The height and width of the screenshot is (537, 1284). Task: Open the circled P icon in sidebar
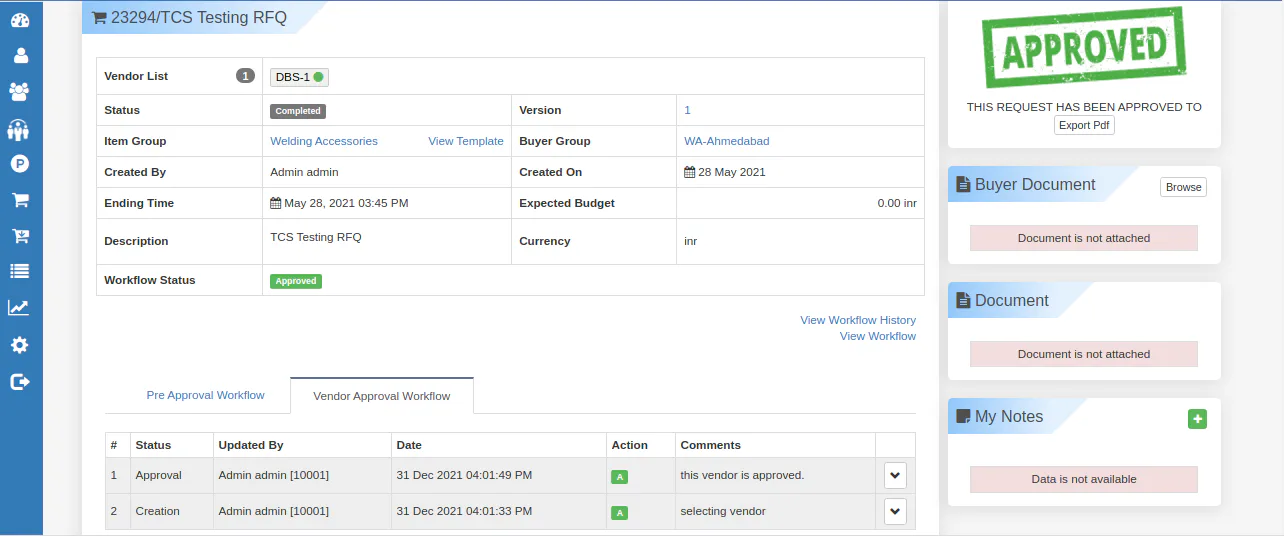tap(19, 164)
